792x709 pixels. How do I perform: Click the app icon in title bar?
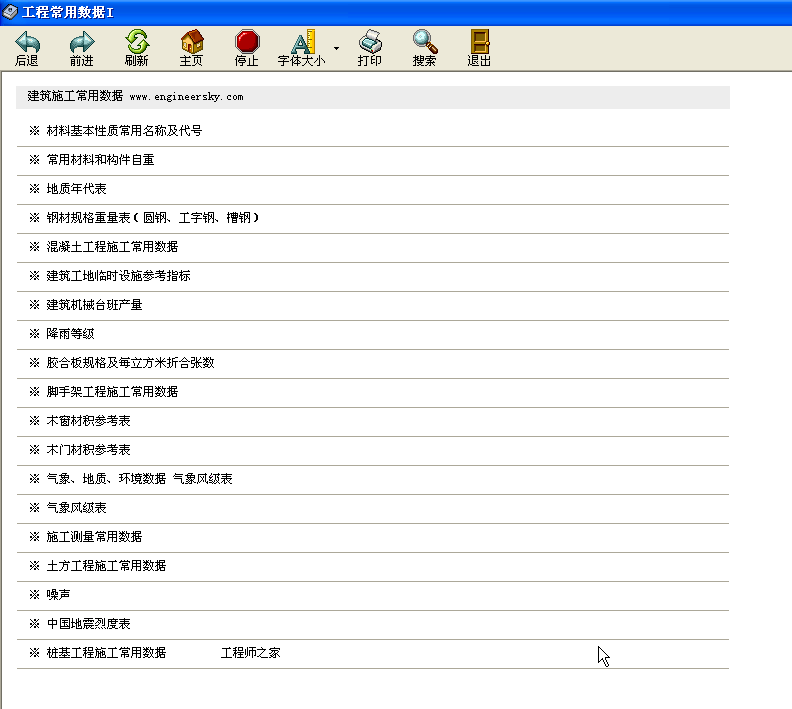click(10, 12)
